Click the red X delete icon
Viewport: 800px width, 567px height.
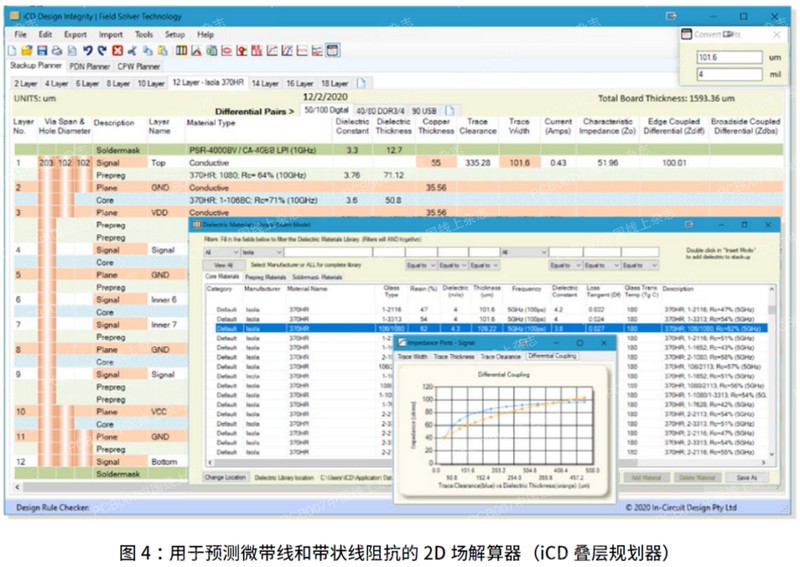point(117,51)
